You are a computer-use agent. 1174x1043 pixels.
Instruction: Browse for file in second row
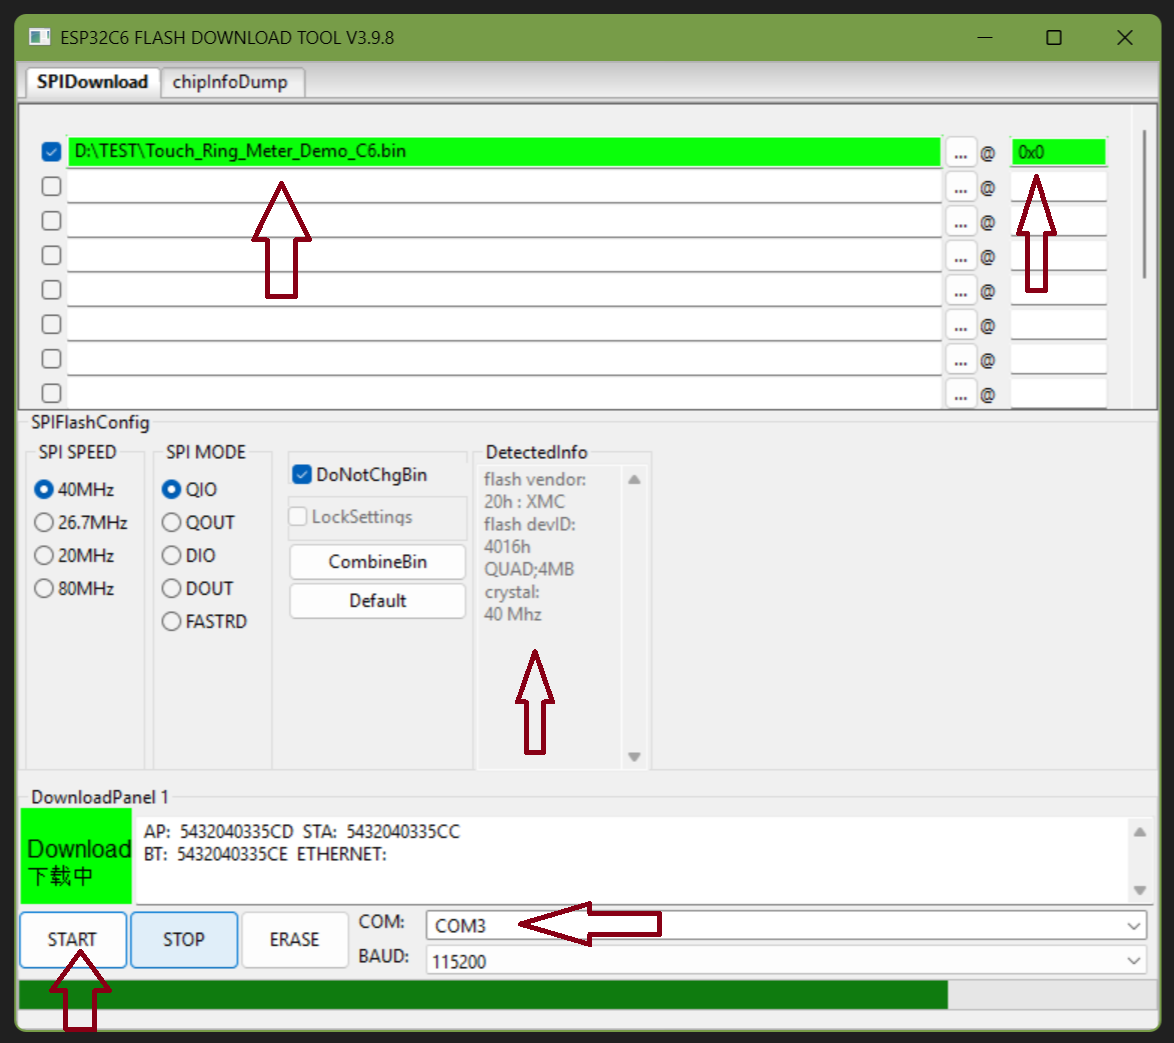961,187
